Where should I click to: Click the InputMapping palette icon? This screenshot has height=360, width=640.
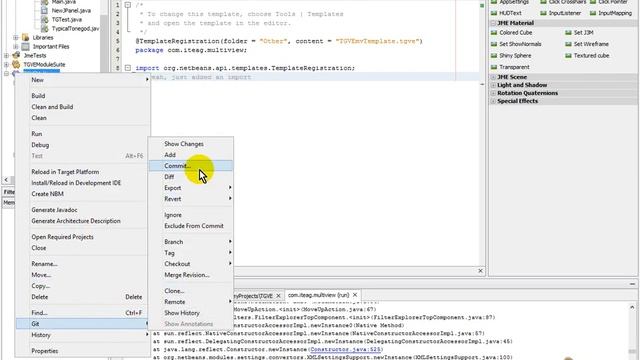(x=593, y=13)
